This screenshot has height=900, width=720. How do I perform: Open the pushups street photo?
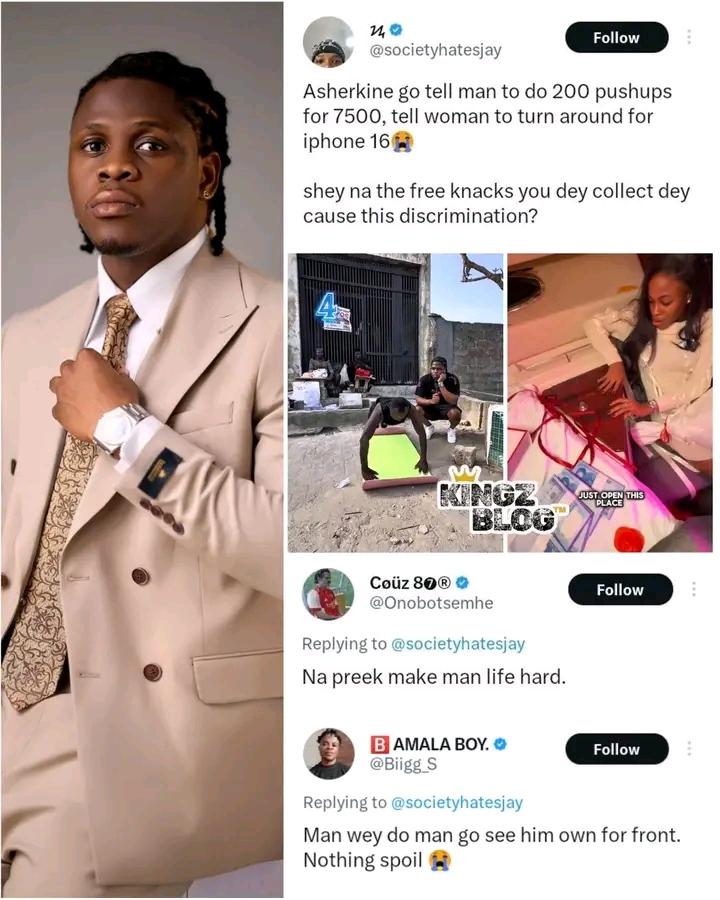point(396,403)
